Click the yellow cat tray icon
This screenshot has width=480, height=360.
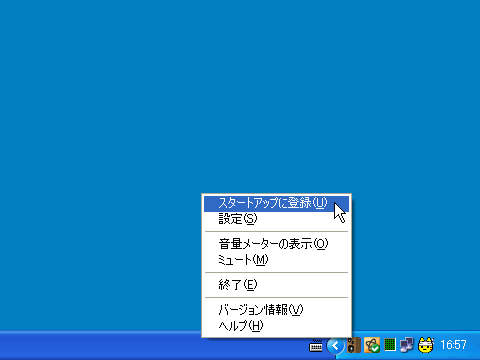coord(426,345)
